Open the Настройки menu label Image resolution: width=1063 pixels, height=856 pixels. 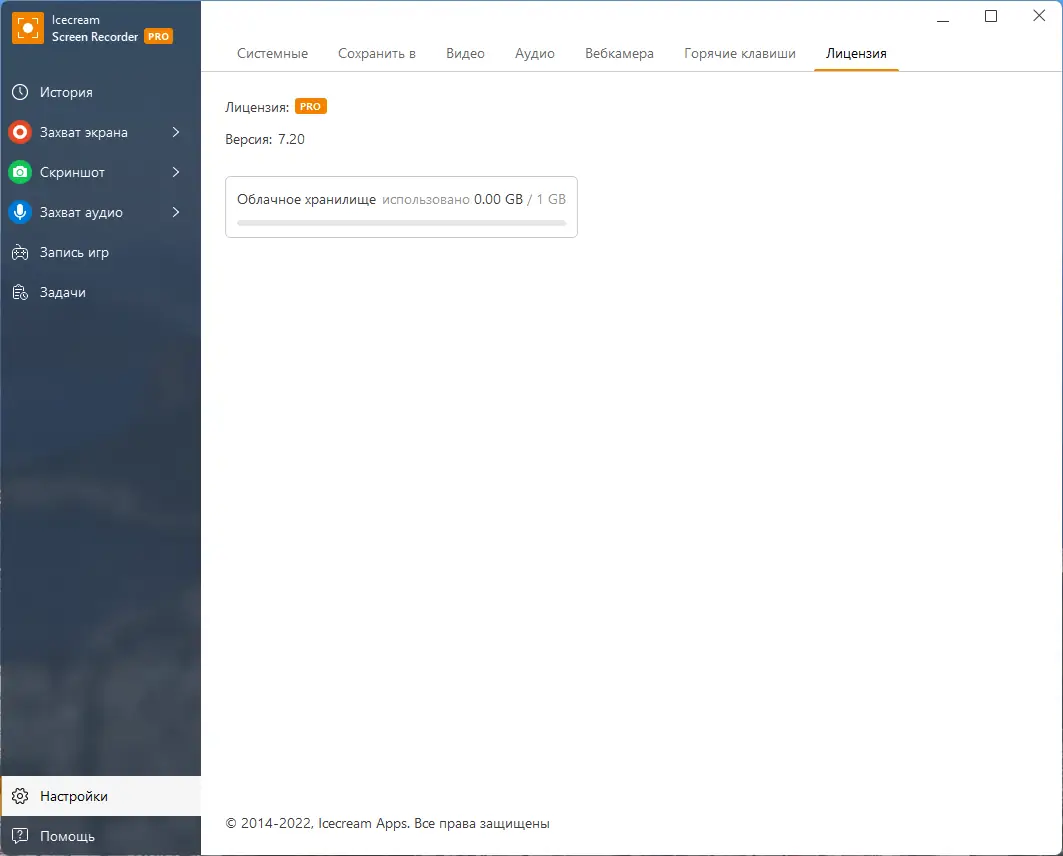74,796
